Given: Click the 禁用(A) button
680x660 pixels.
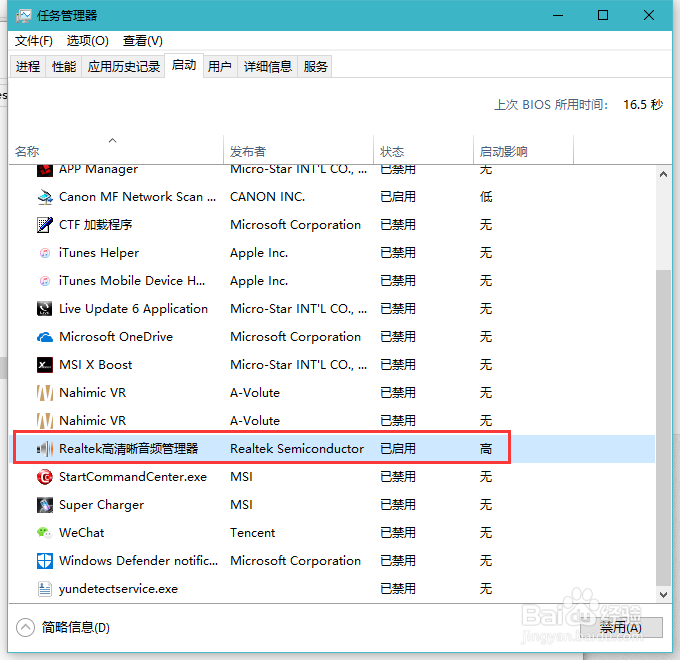Looking at the screenshot, I should [x=621, y=627].
